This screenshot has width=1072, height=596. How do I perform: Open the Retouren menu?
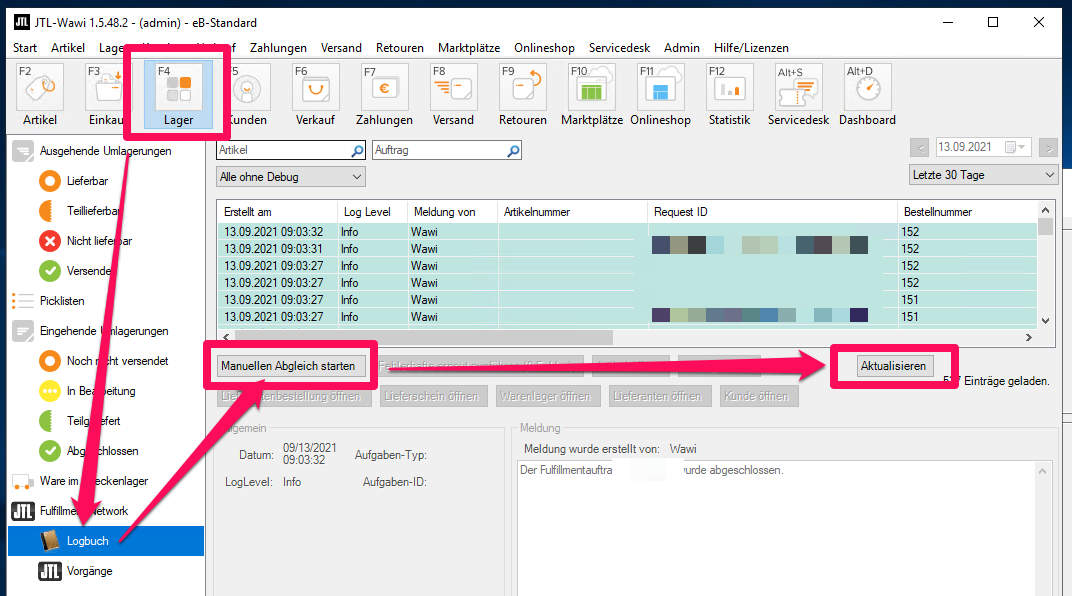point(400,48)
